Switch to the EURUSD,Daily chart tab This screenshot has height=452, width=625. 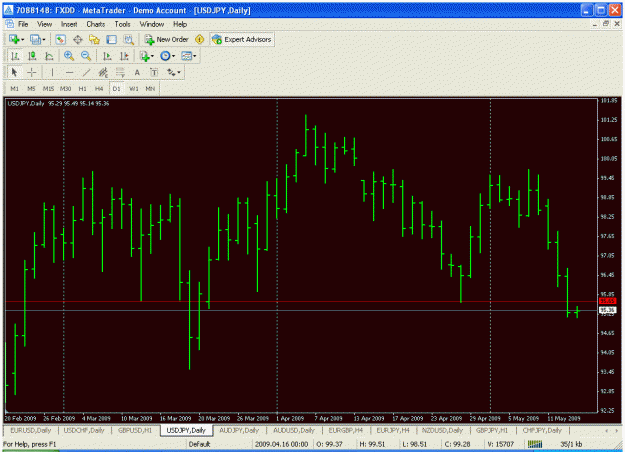[31, 430]
